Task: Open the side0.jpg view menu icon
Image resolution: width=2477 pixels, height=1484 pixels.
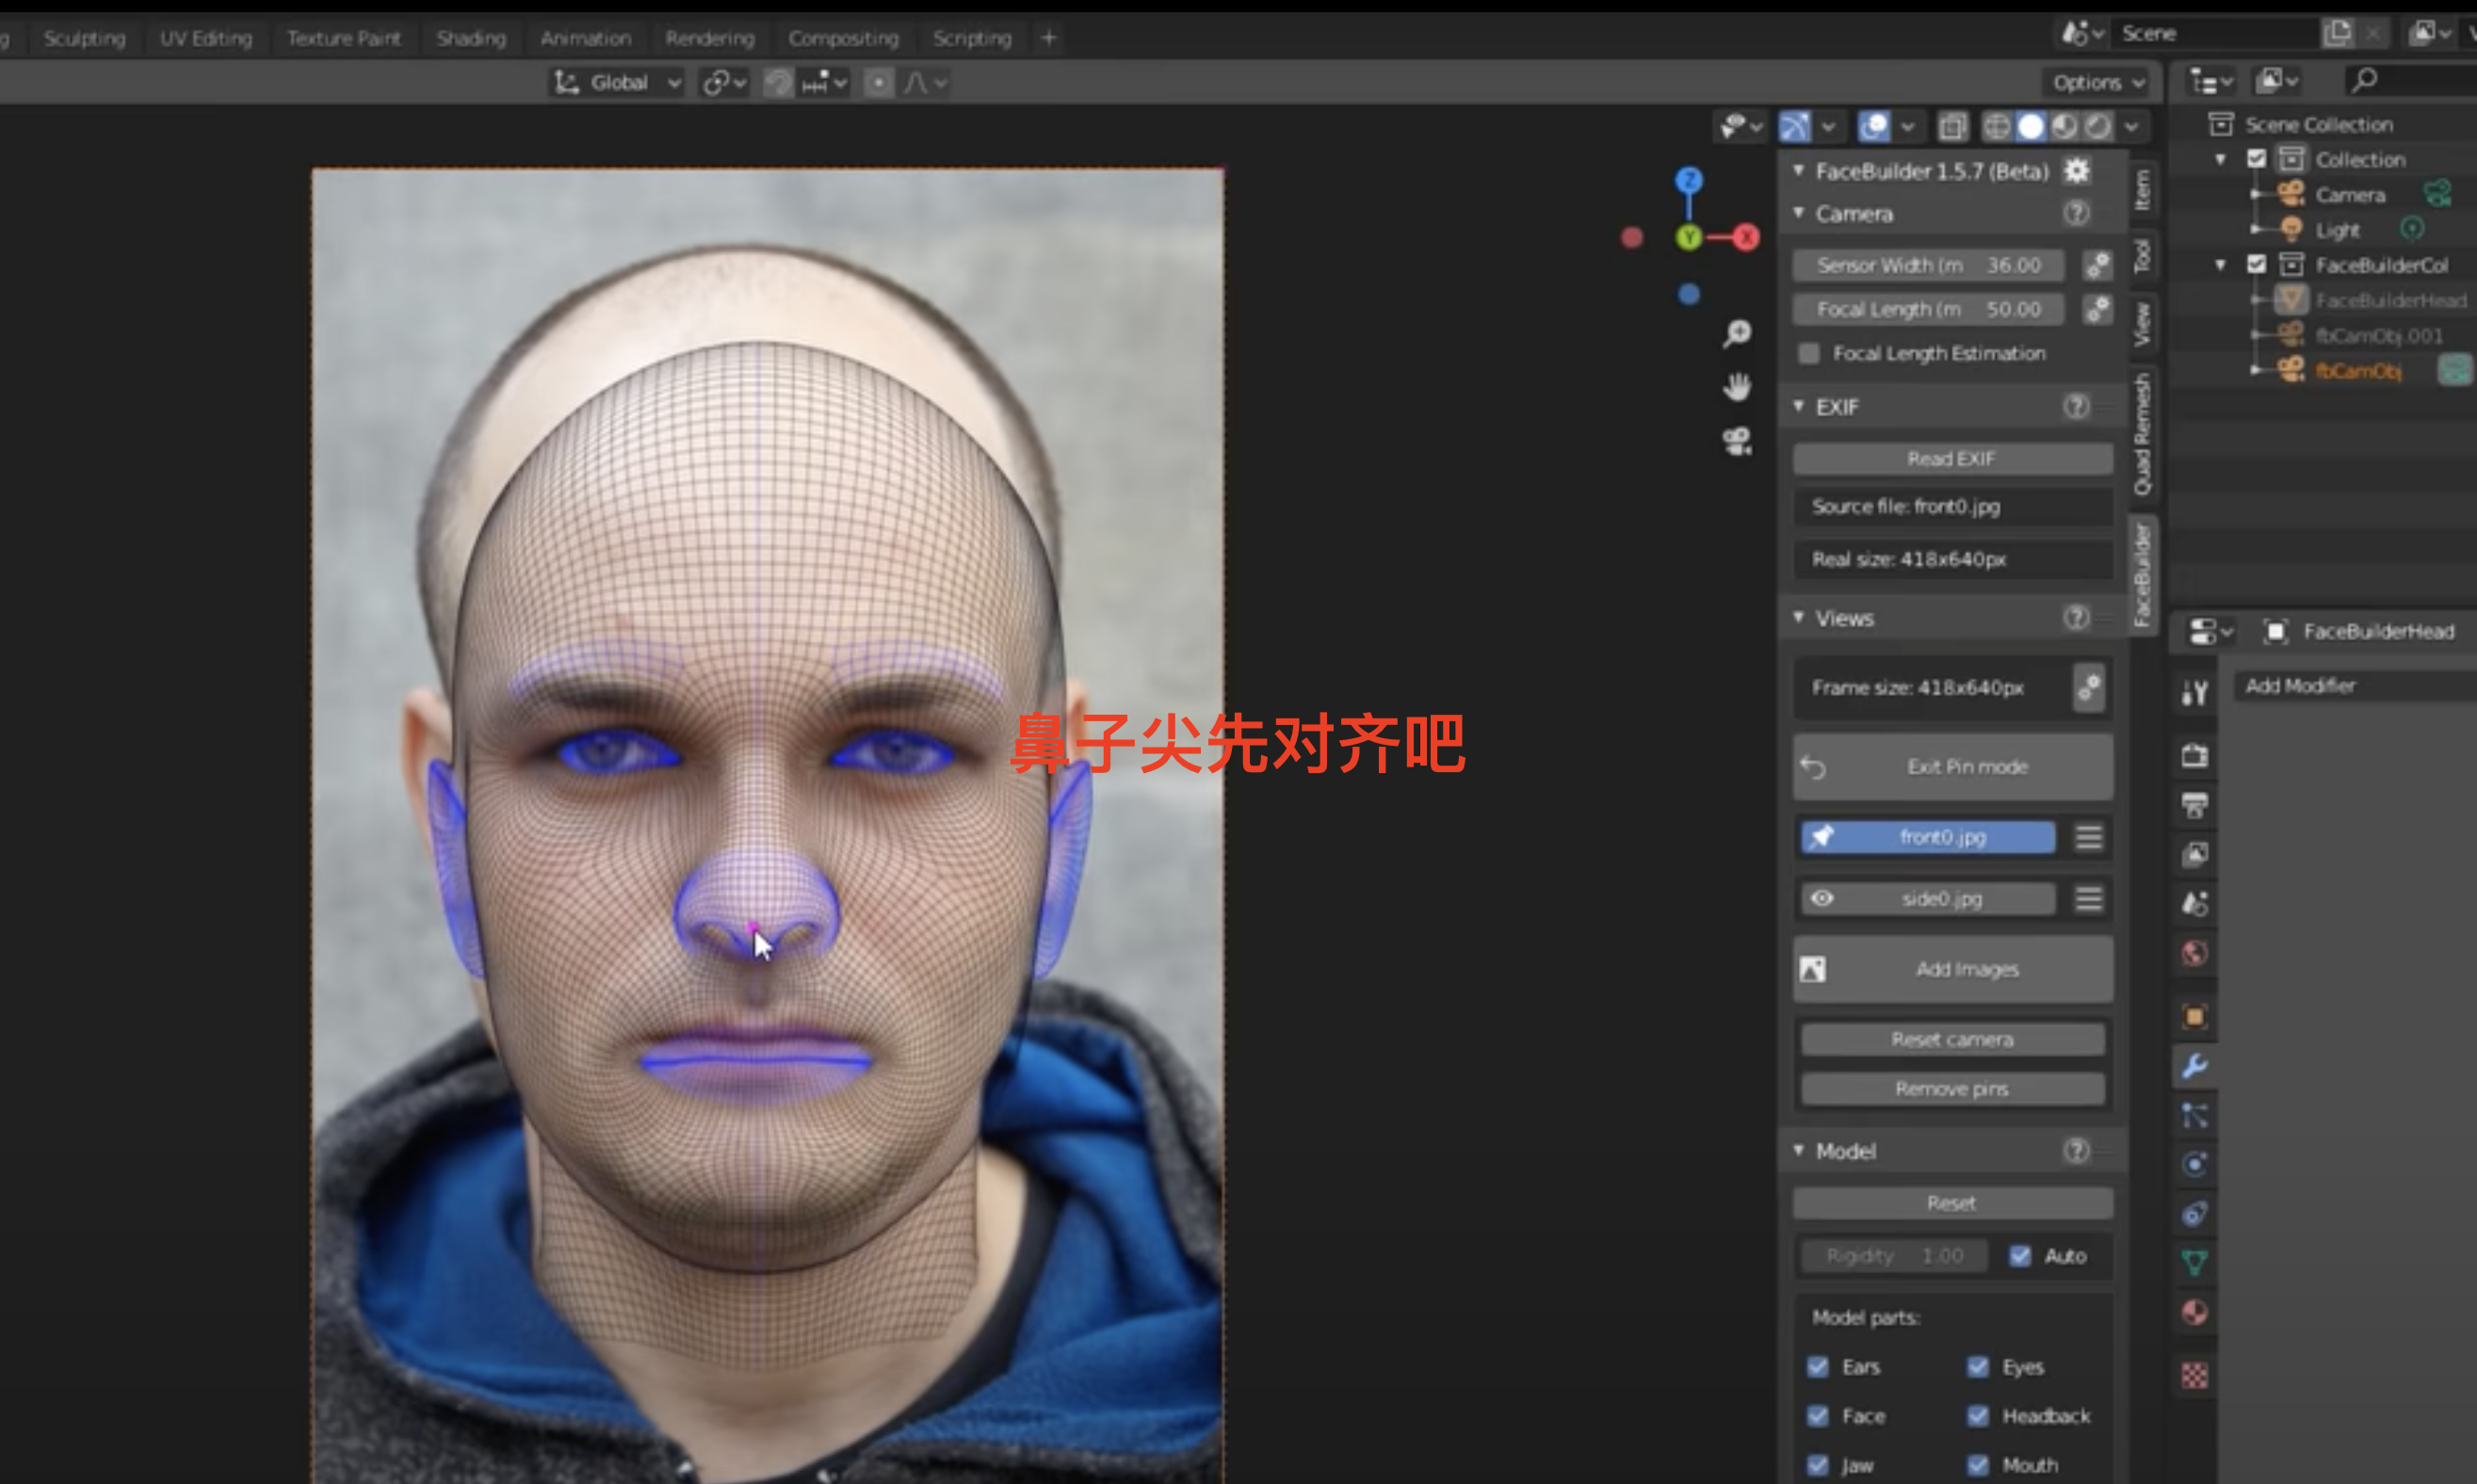Action: point(2088,899)
